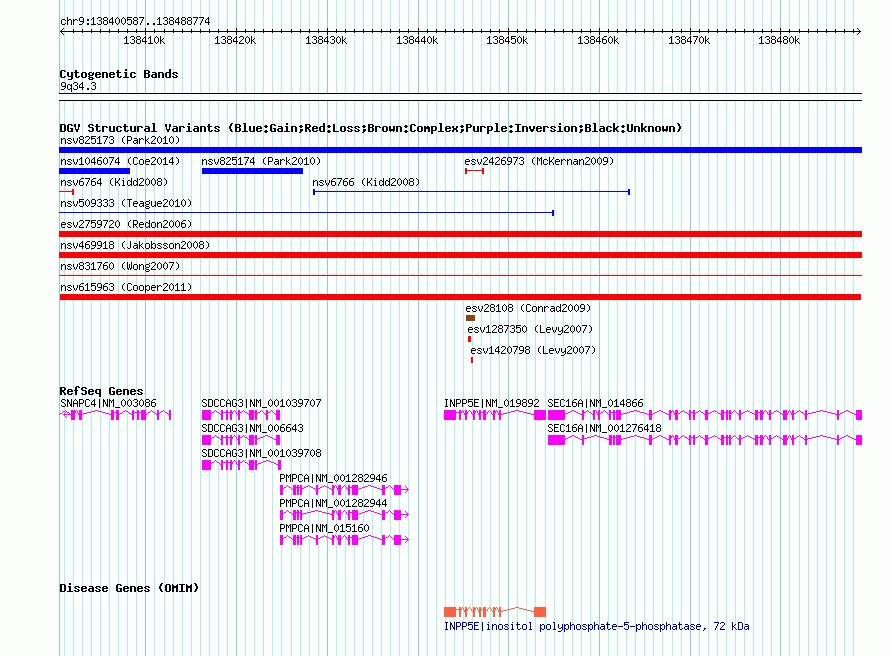Select SEC16A|NM_001276418 transcript label
The width and height of the screenshot is (890, 656).
tap(604, 428)
